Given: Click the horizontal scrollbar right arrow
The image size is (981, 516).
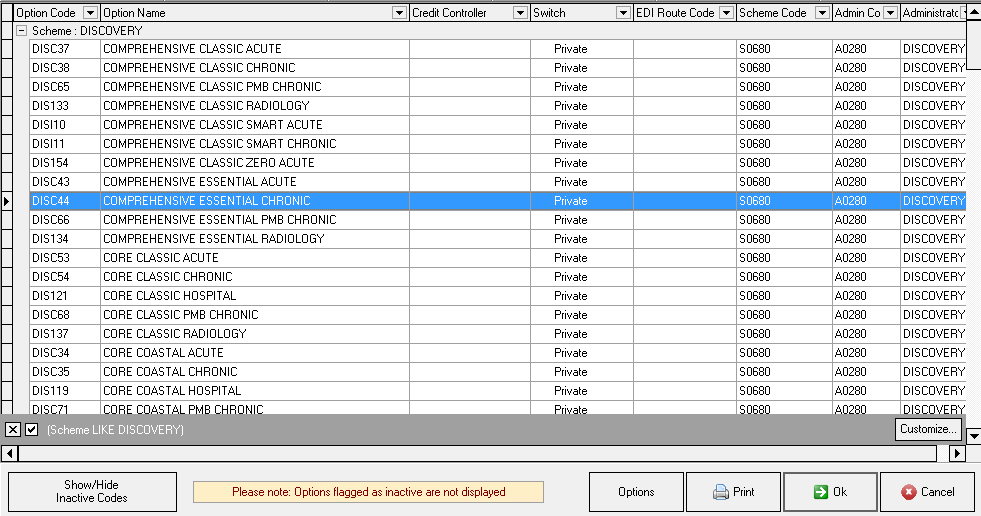Looking at the screenshot, I should (x=957, y=453).
